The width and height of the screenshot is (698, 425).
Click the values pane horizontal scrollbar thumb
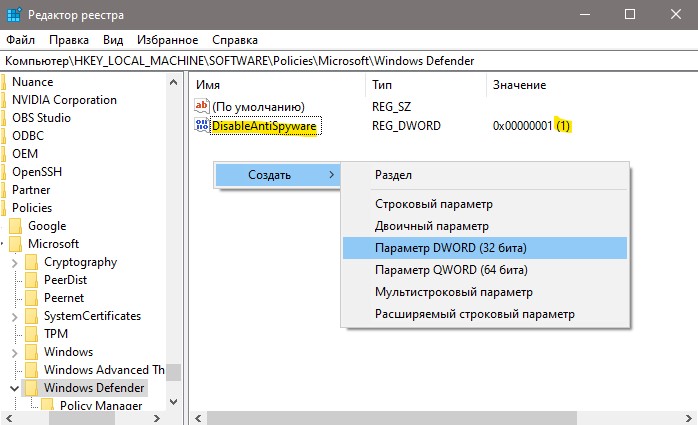coord(392,418)
